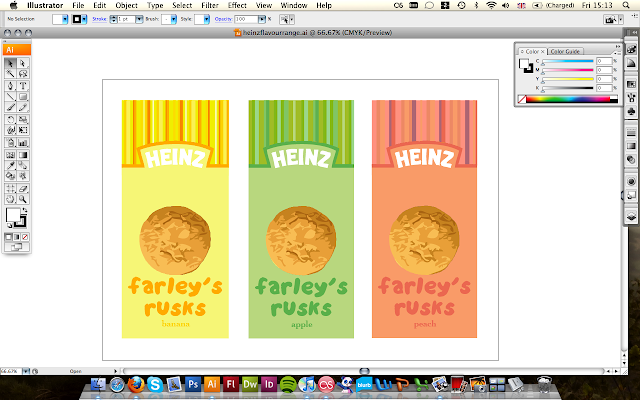The width and height of the screenshot is (640, 400).
Task: Select the Rotate tool
Action: 11,120
